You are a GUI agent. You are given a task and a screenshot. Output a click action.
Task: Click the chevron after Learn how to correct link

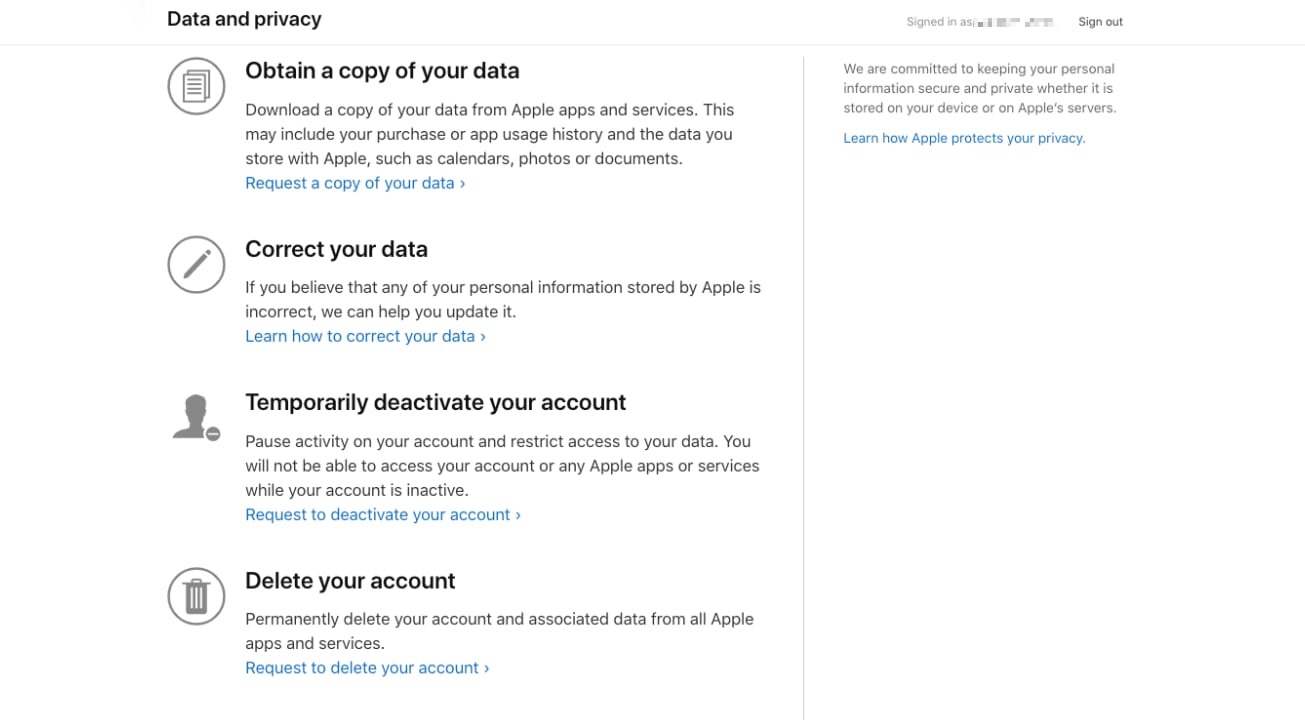click(x=483, y=336)
